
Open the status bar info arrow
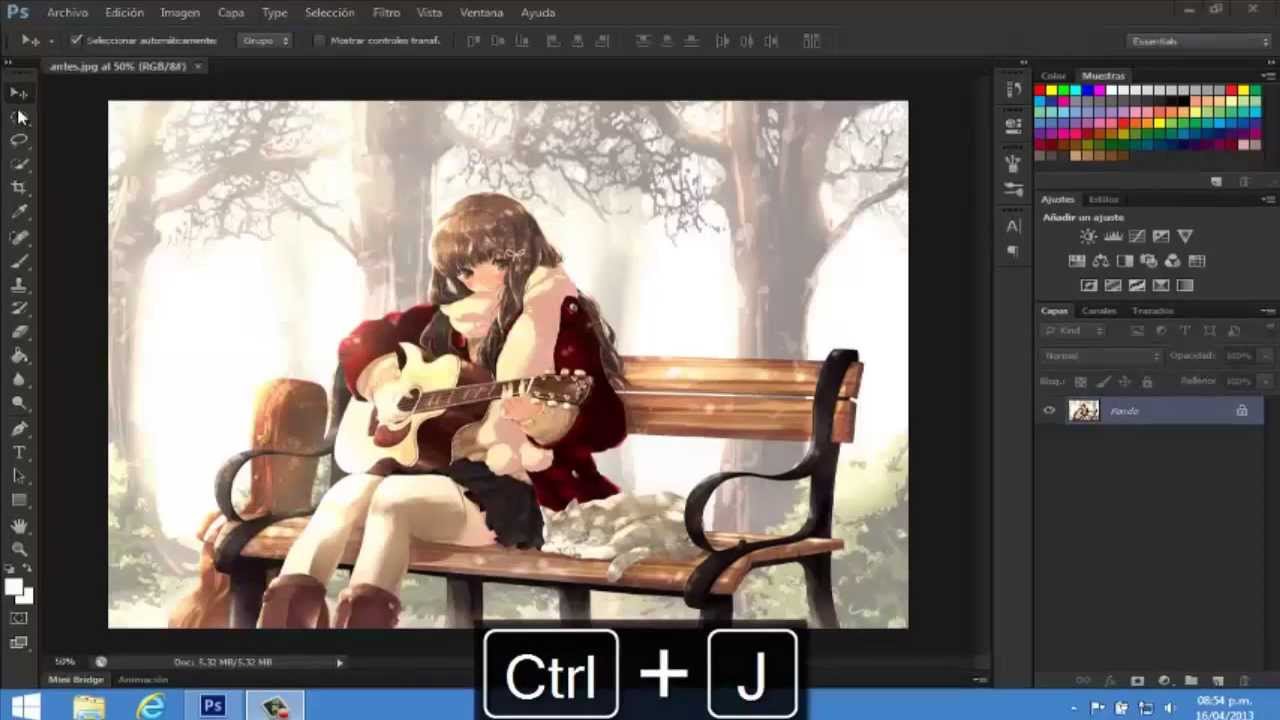(339, 662)
